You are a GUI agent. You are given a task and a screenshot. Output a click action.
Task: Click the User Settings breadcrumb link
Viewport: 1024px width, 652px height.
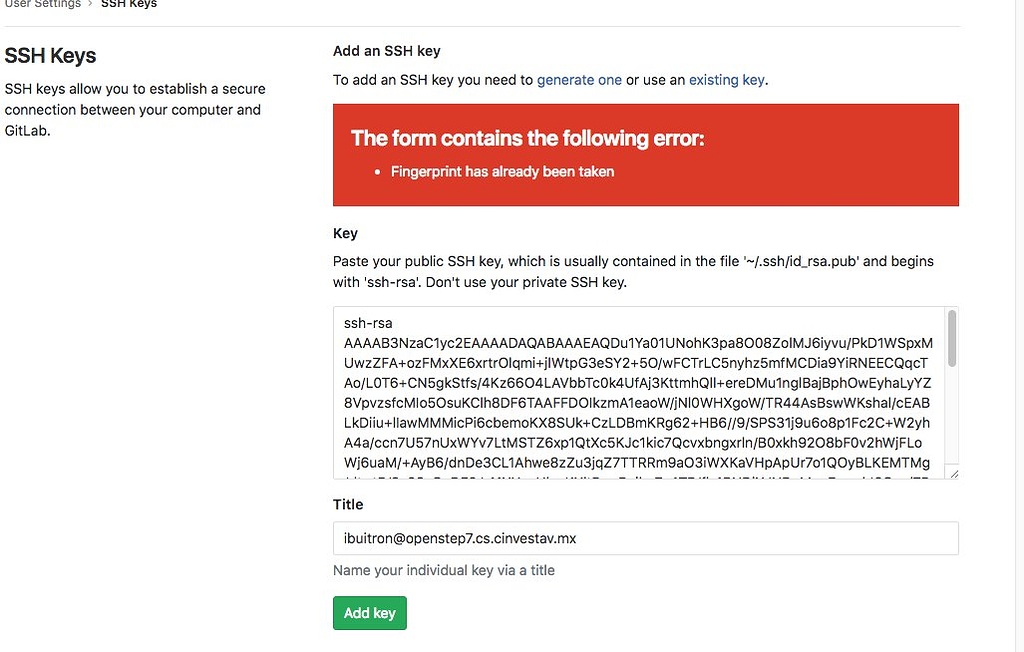42,4
